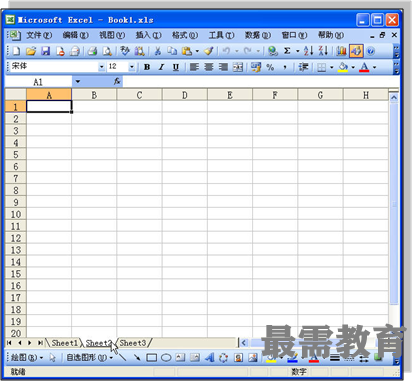Click column header D

[185, 95]
